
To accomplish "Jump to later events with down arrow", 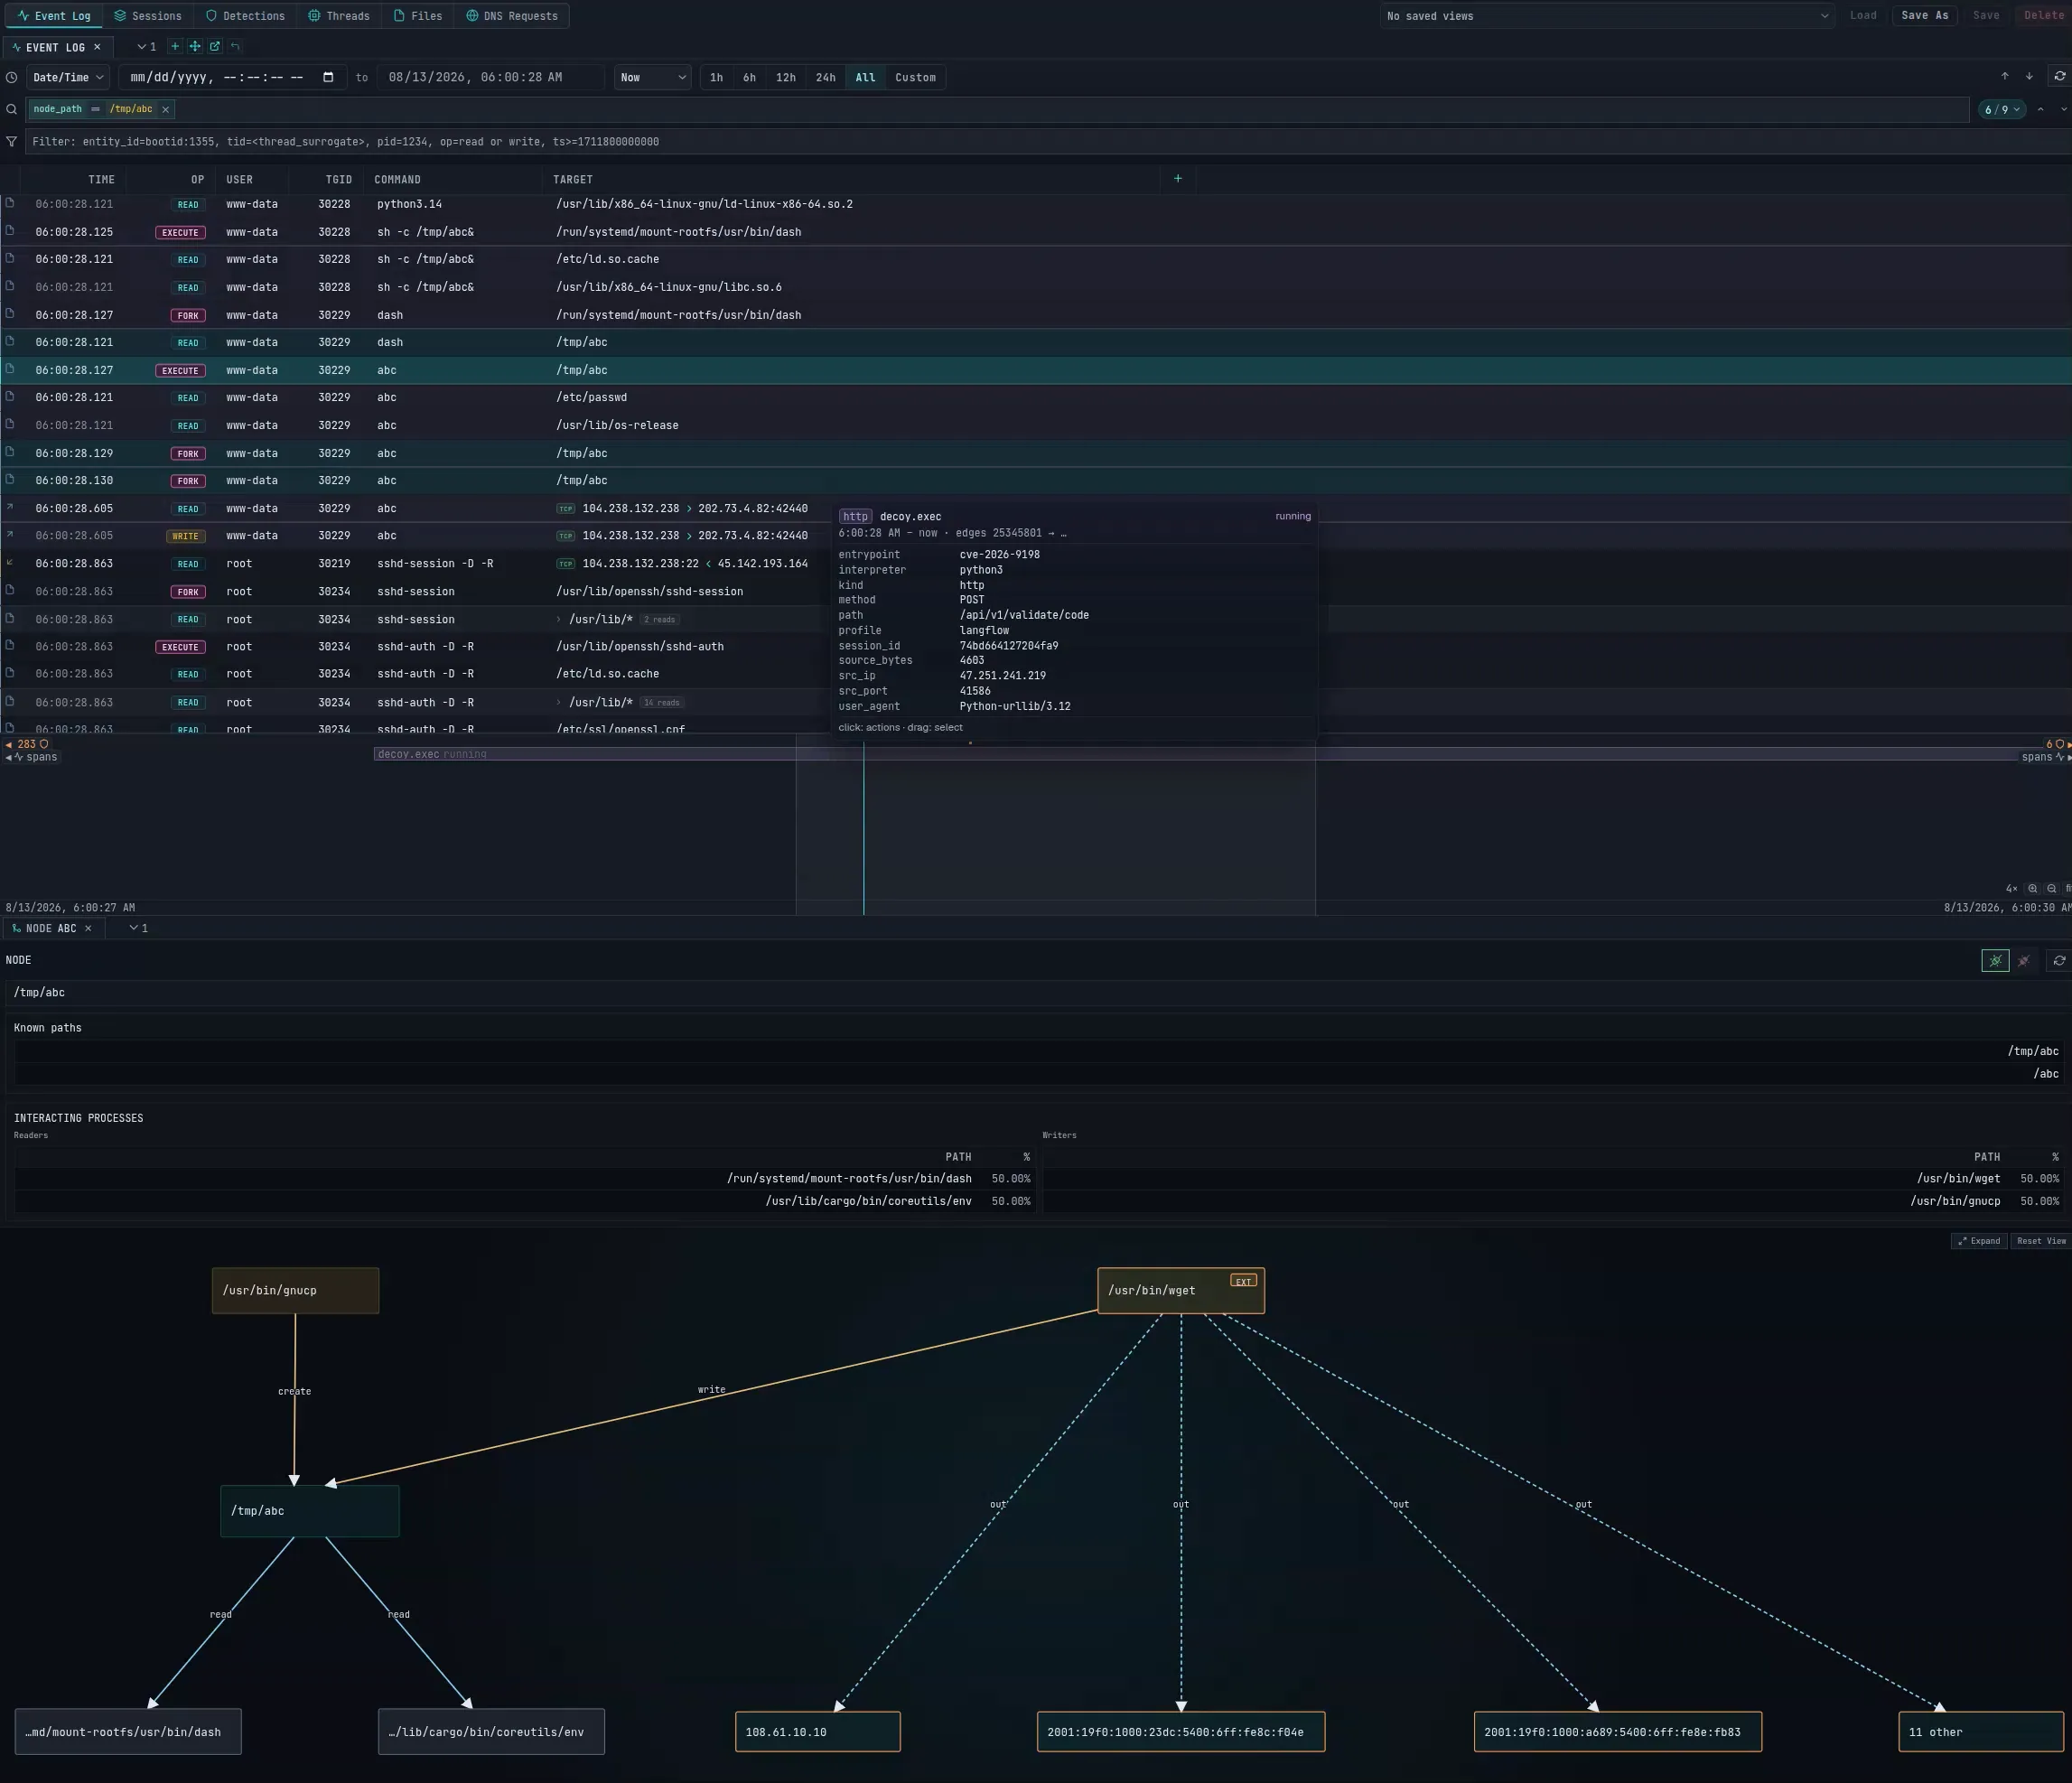I will coord(2029,76).
